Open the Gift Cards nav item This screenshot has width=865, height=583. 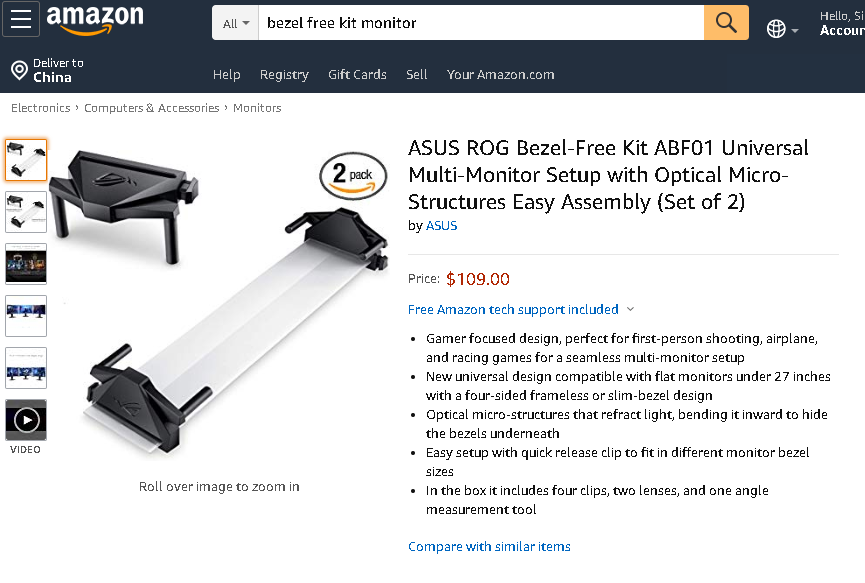coord(357,75)
